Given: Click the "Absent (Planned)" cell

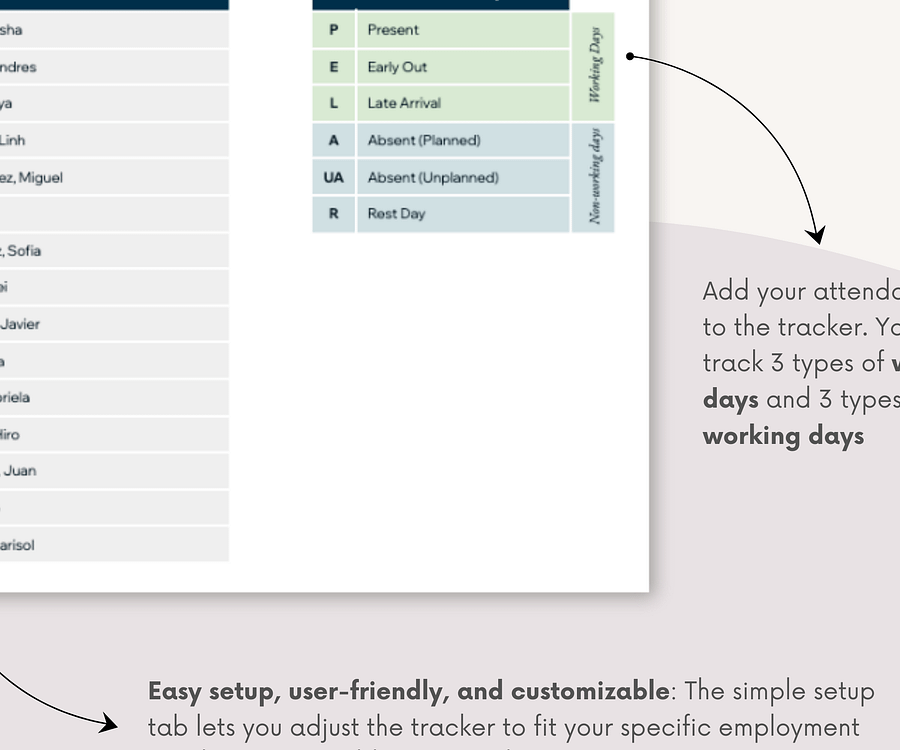Looking at the screenshot, I should click(463, 140).
